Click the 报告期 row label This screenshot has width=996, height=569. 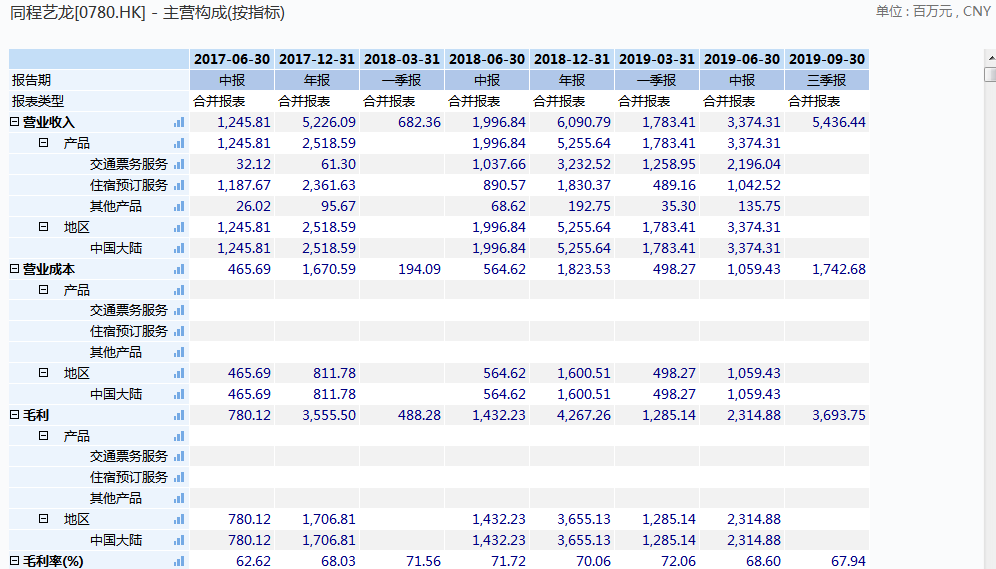pos(32,80)
